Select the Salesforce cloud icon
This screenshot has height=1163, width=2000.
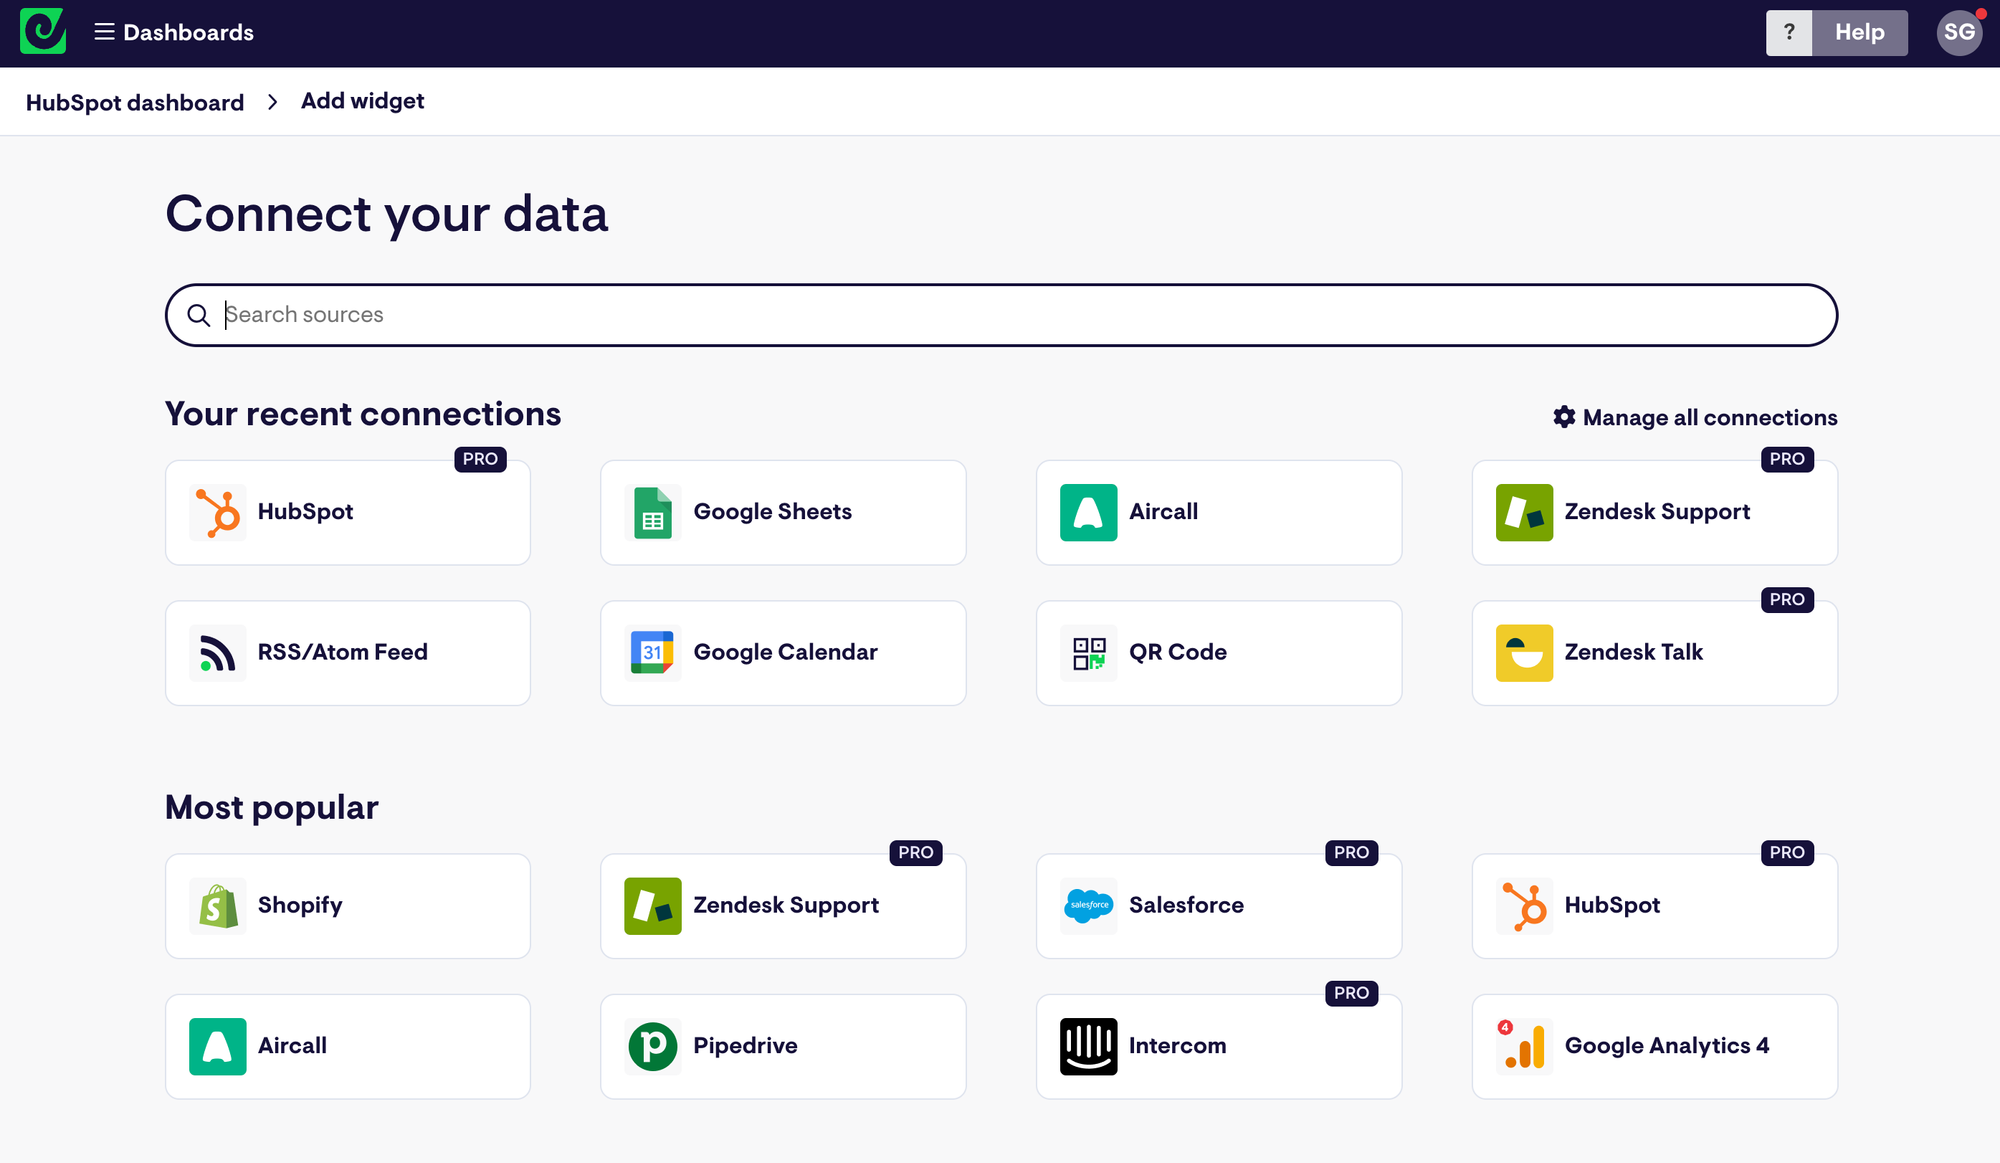coord(1088,905)
